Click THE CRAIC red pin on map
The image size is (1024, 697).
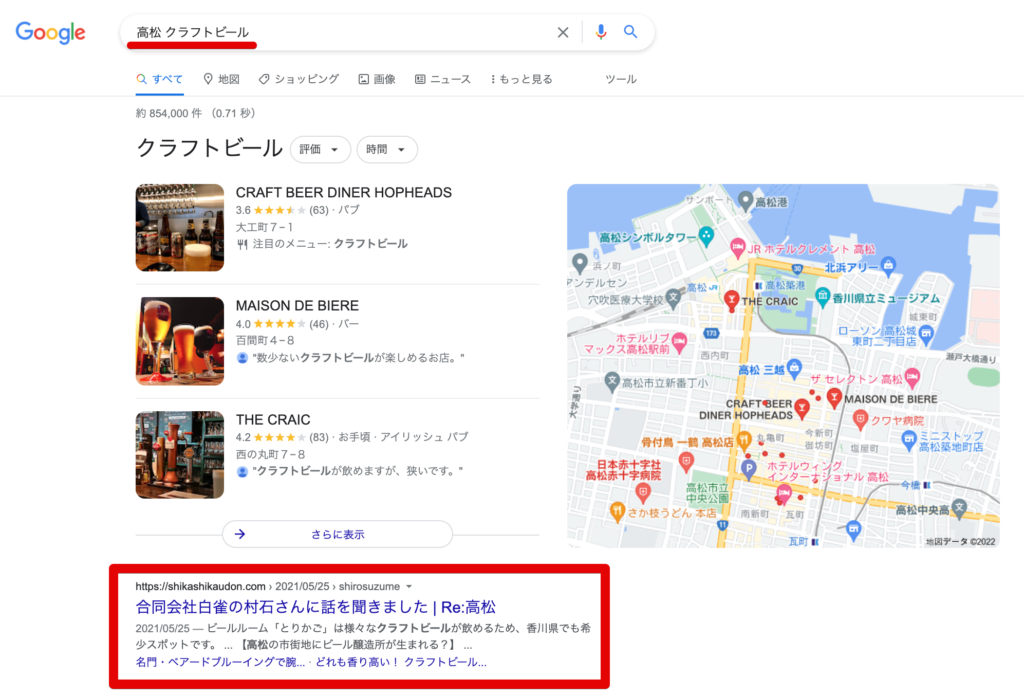[x=731, y=300]
